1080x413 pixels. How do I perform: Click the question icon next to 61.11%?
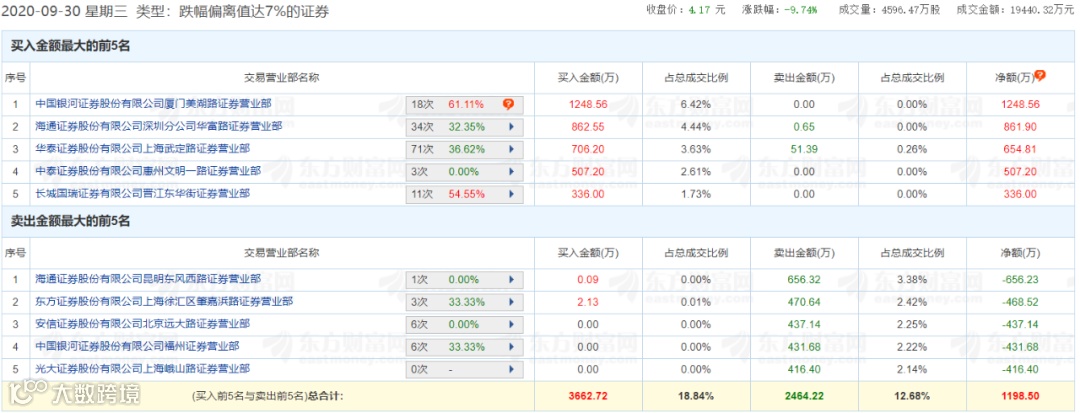(508, 105)
